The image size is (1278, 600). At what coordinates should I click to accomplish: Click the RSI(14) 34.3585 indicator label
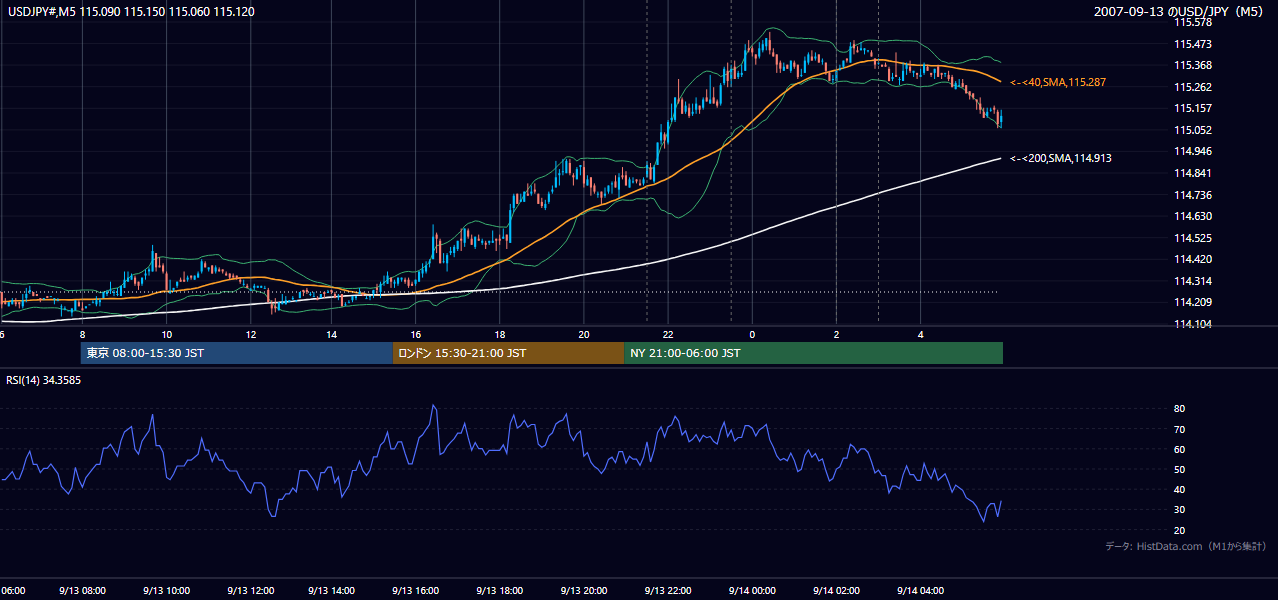click(x=44, y=380)
